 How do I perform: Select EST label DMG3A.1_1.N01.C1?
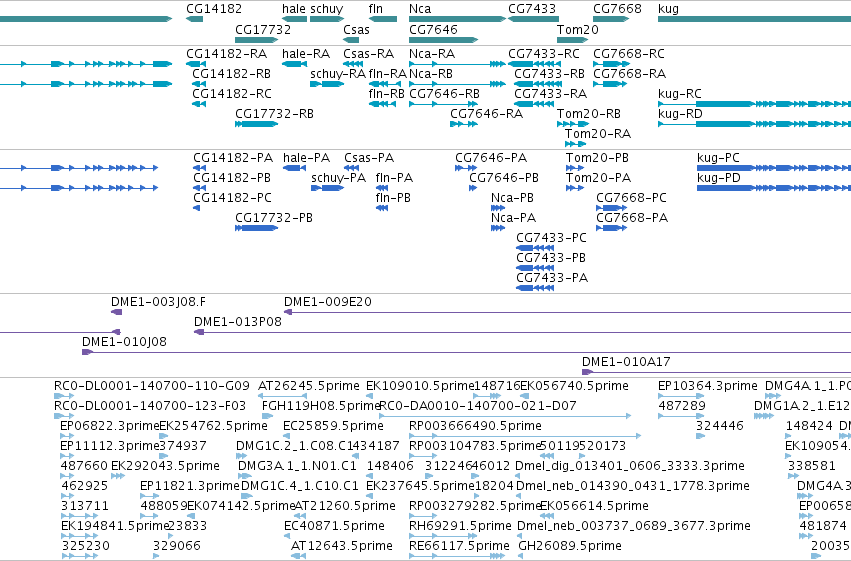(x=297, y=467)
